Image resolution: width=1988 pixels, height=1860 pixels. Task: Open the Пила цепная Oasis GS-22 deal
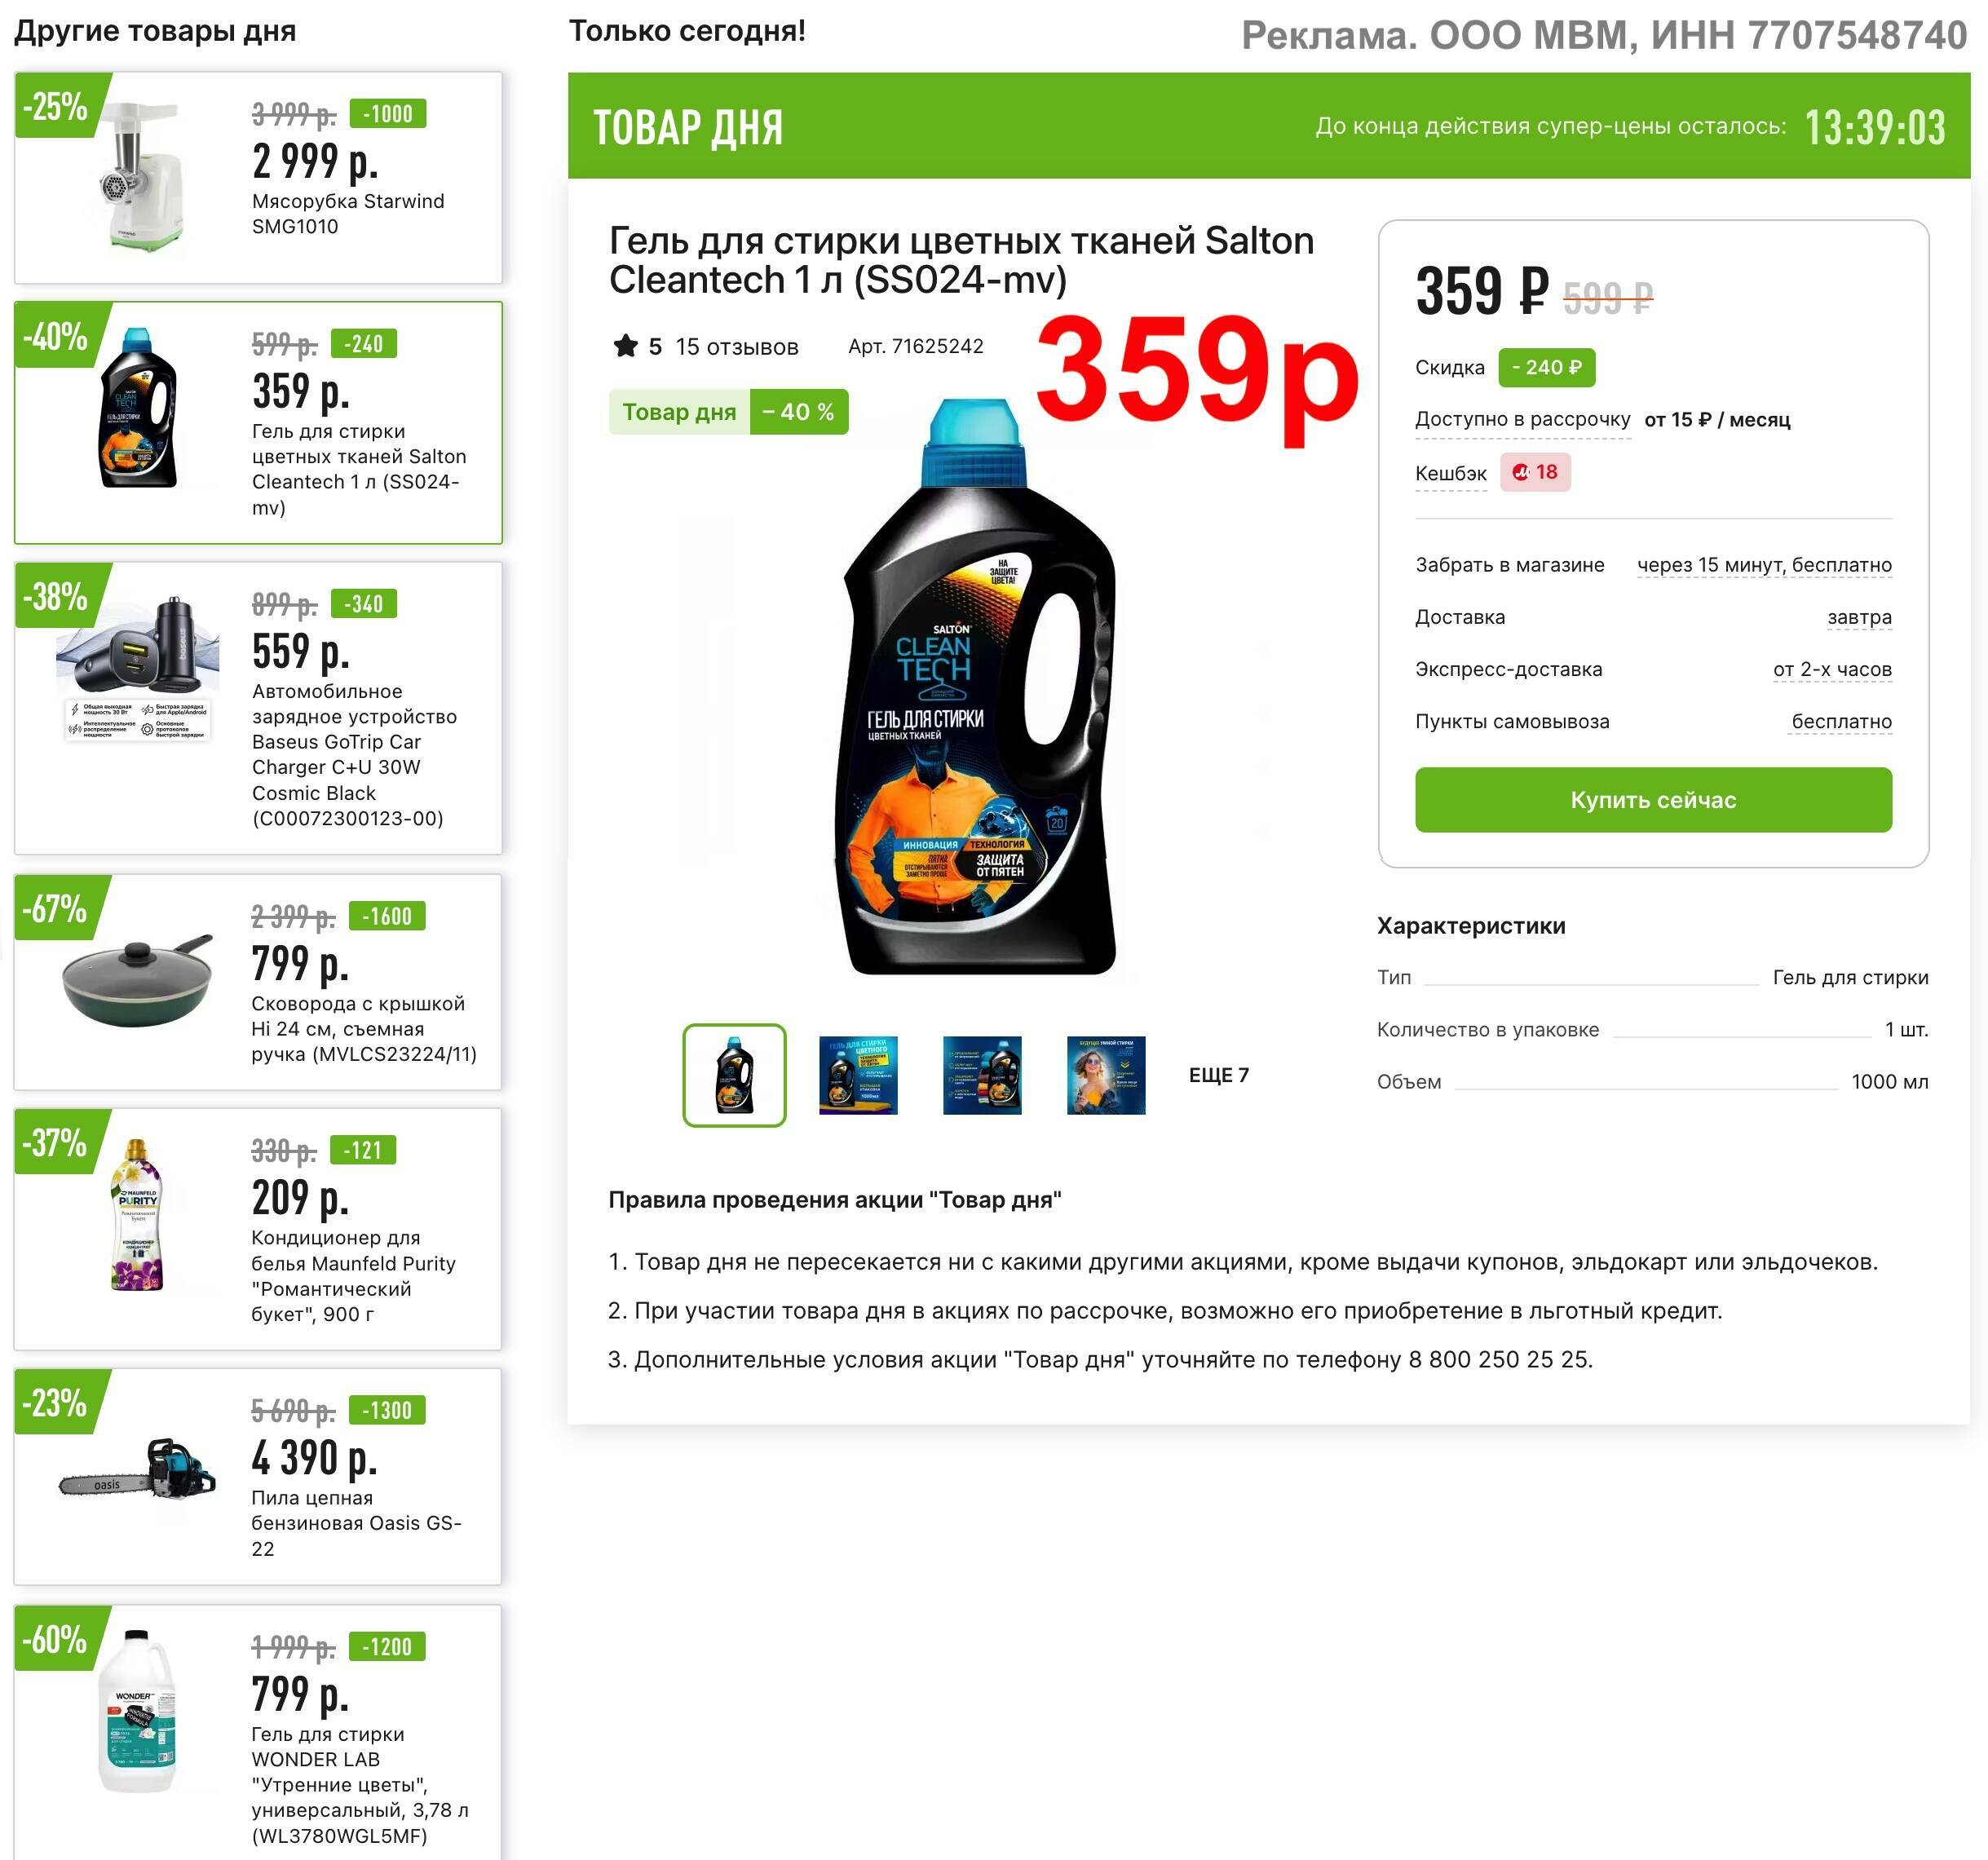coord(258,1476)
